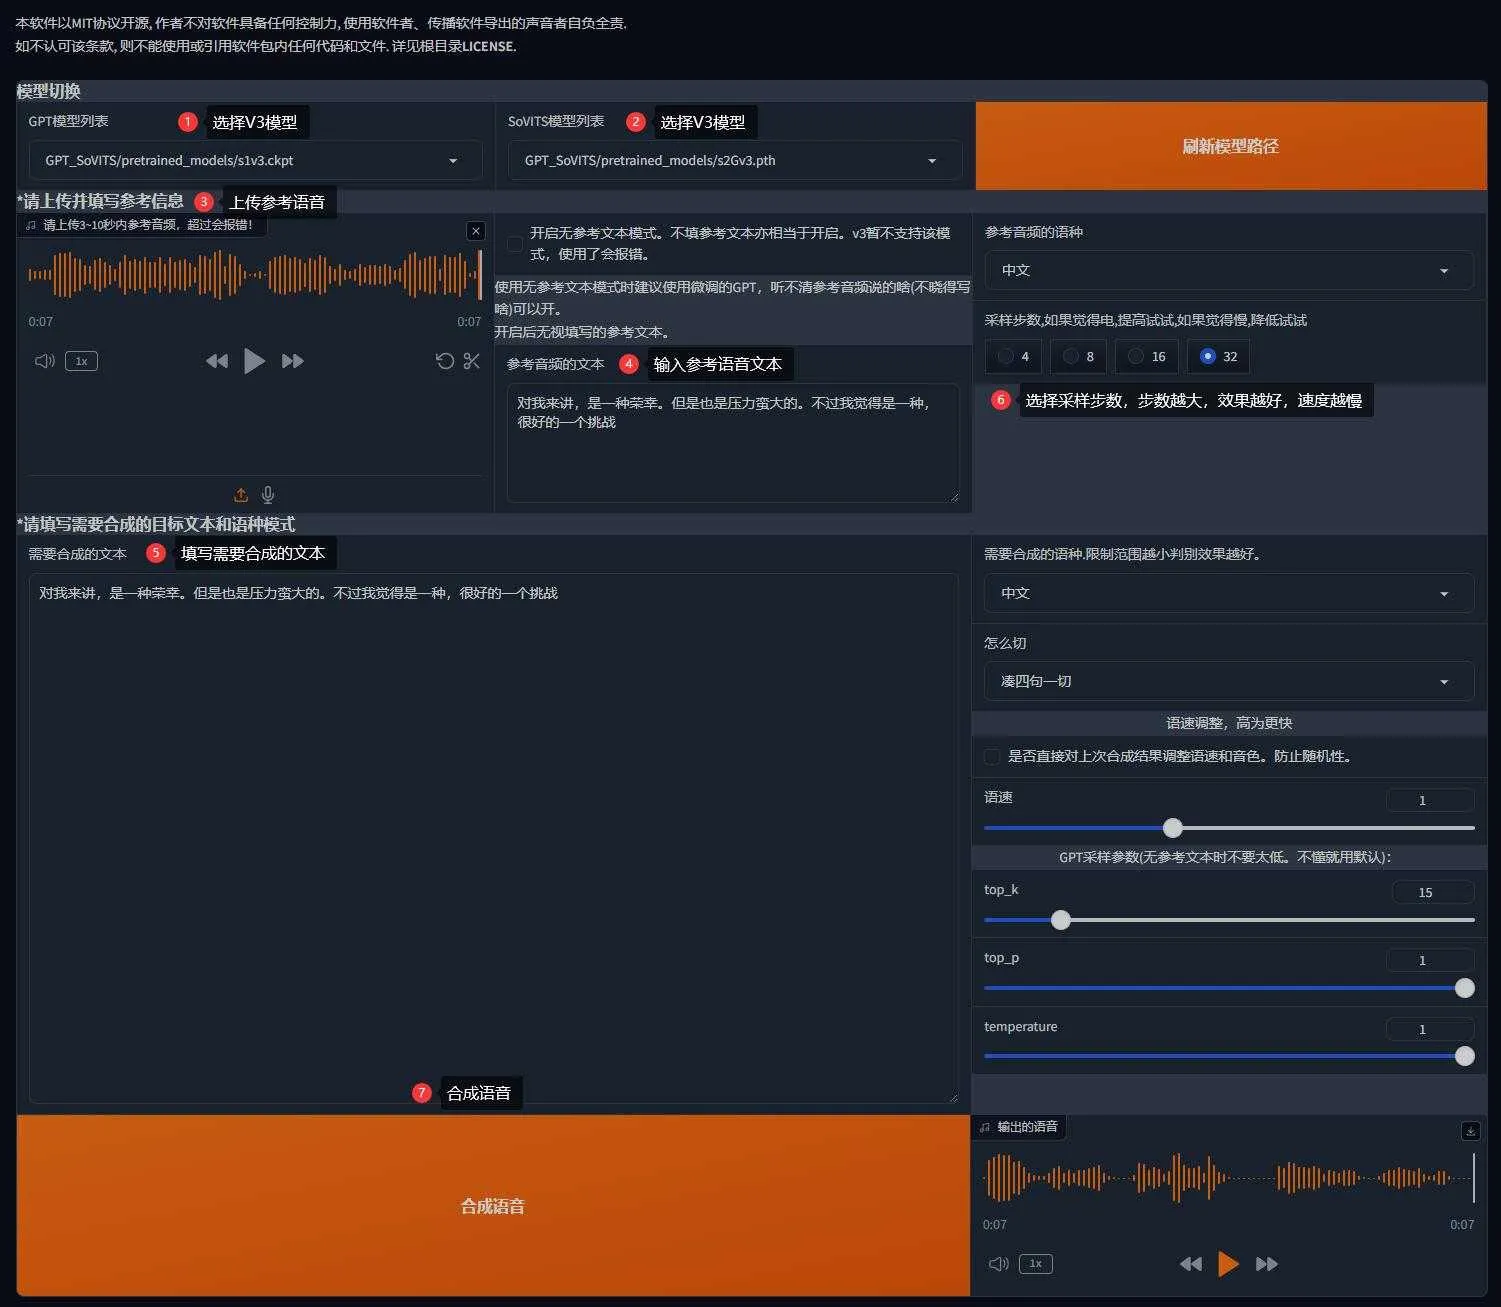1501x1307 pixels.
Task: Click into the text-to-synthesize text area
Action: click(x=493, y=839)
